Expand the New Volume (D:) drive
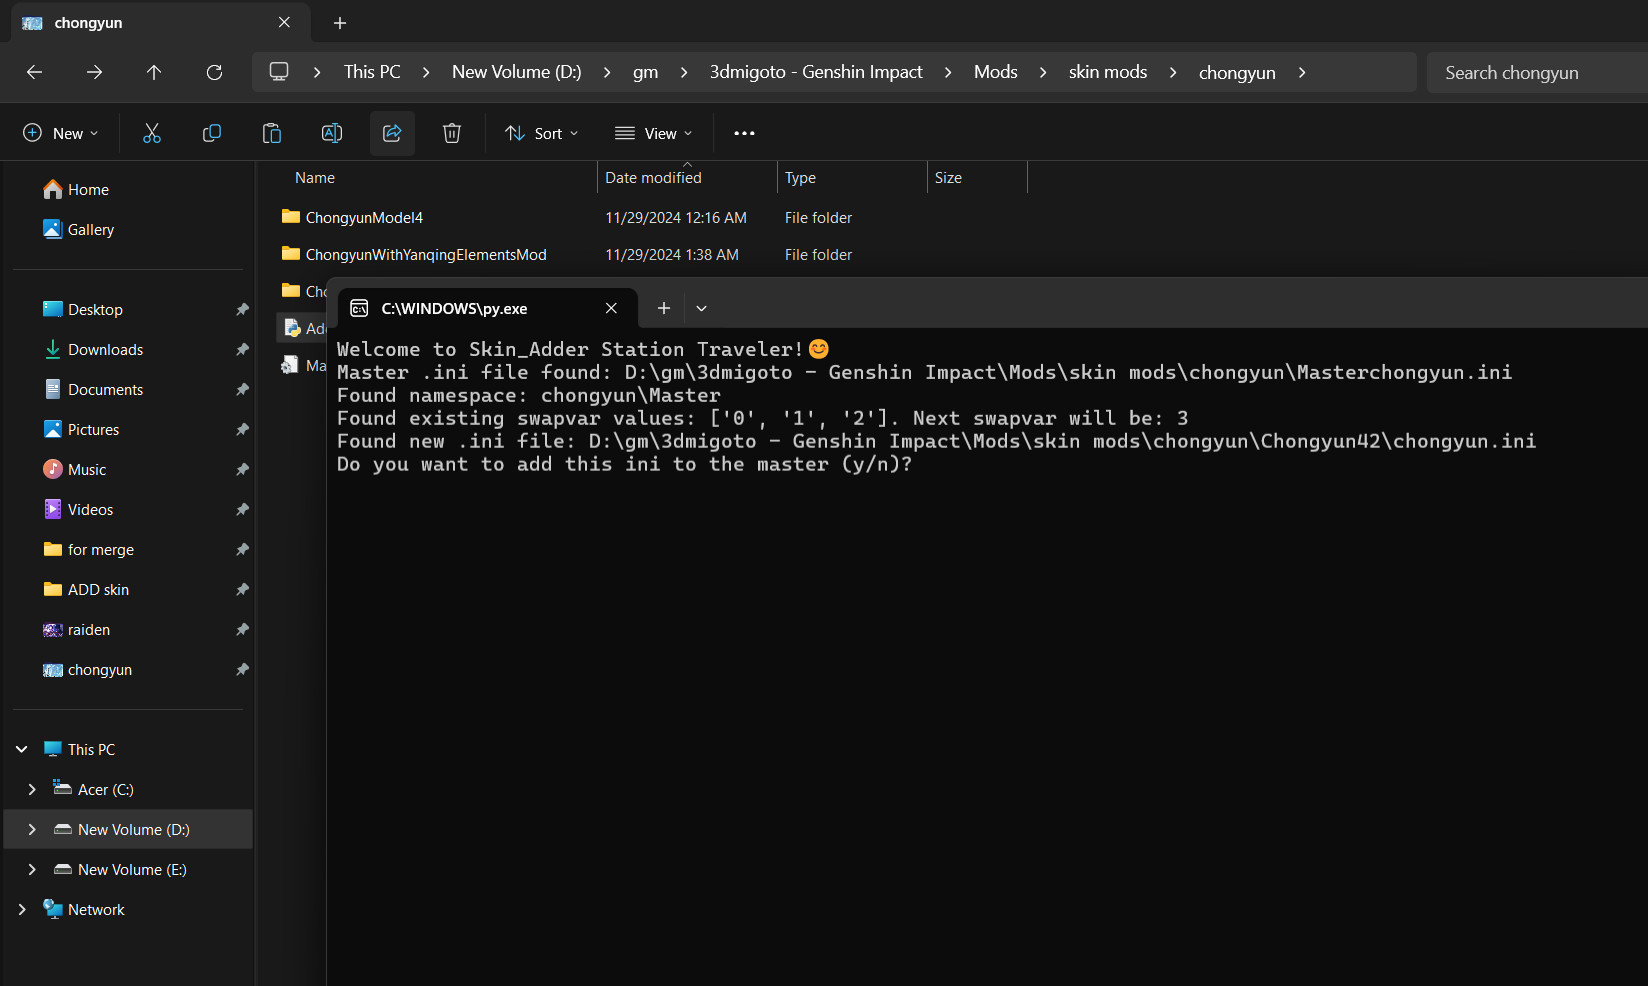Image resolution: width=1648 pixels, height=986 pixels. (32, 829)
